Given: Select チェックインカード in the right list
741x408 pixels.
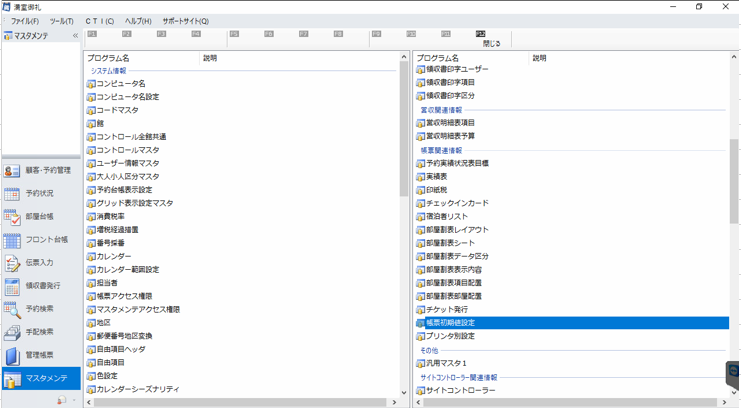Looking at the screenshot, I should point(457,203).
